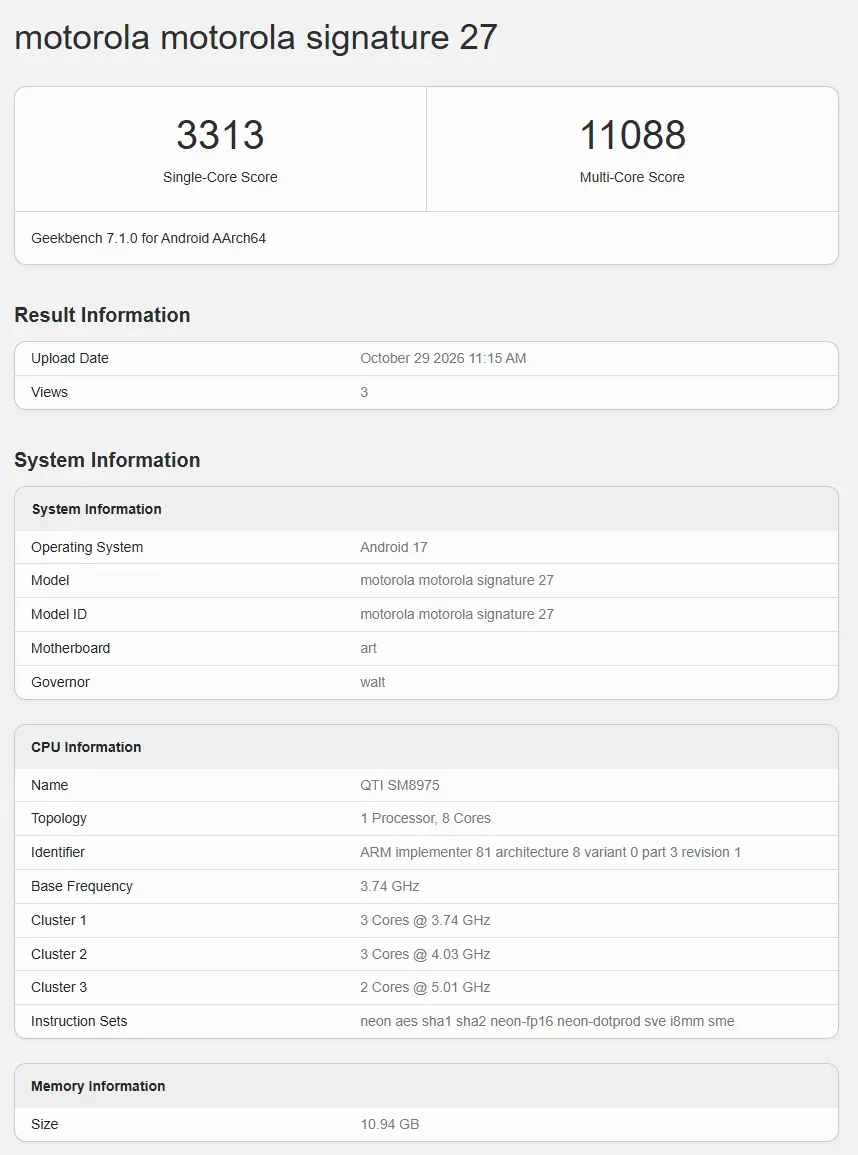Click the 'Cluster 2' row label

tap(59, 954)
